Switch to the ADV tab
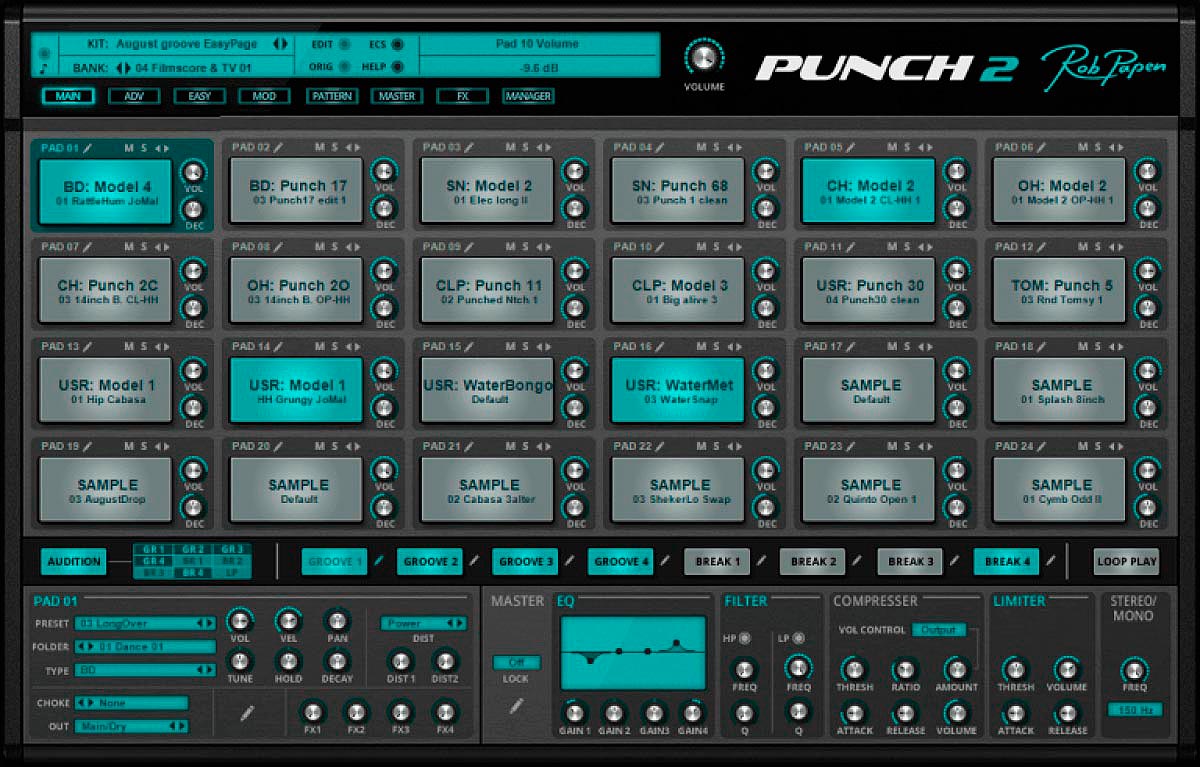Image resolution: width=1200 pixels, height=767 pixels. 134,96
